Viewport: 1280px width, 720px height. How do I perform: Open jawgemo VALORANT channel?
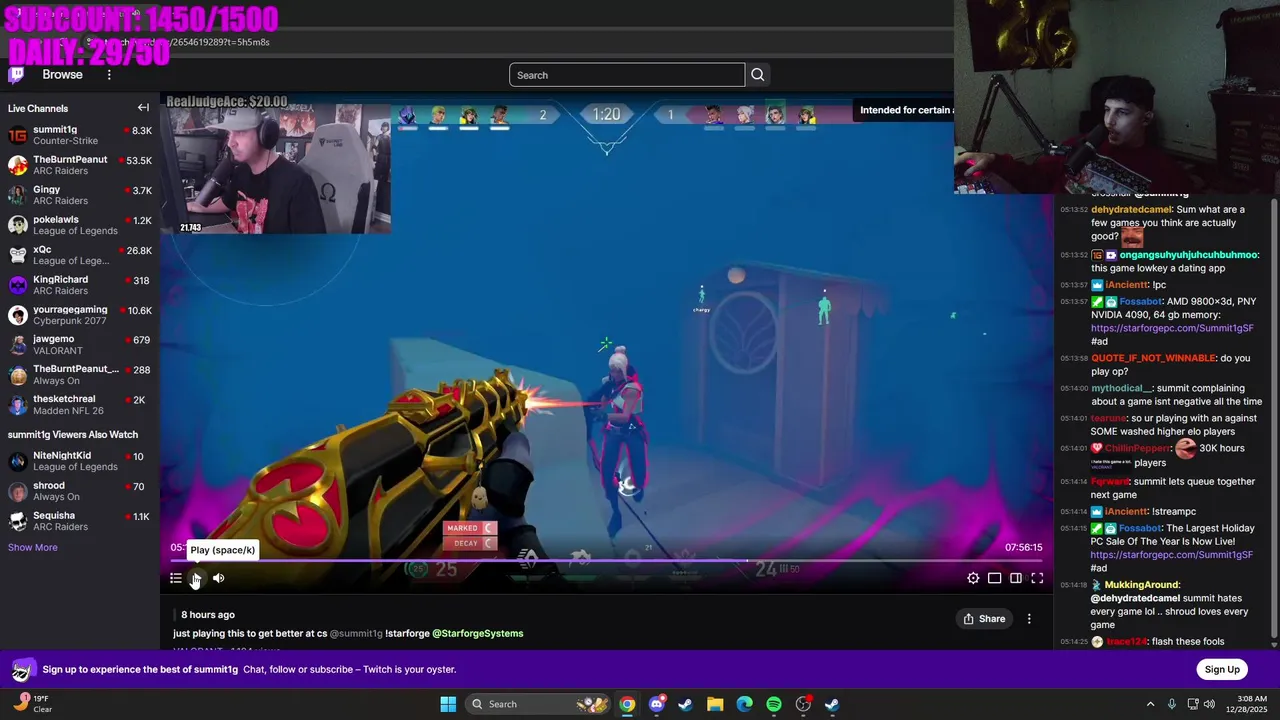click(x=80, y=345)
